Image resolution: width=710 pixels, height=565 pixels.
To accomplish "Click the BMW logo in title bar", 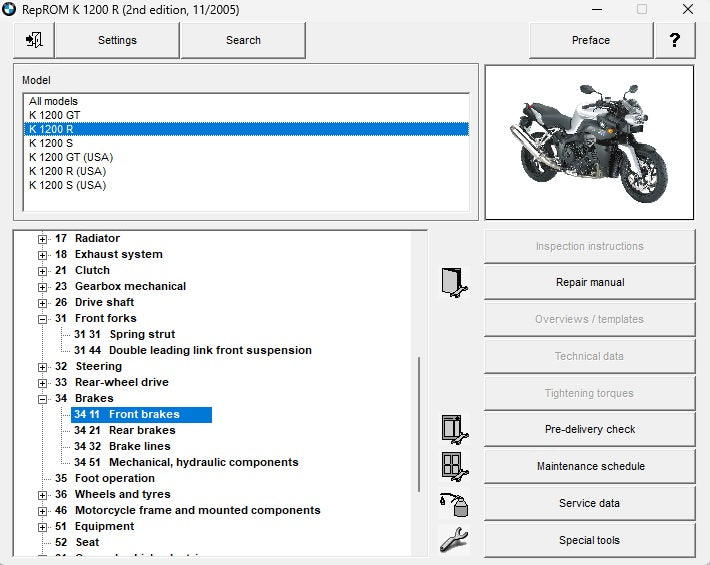I will coord(10,9).
